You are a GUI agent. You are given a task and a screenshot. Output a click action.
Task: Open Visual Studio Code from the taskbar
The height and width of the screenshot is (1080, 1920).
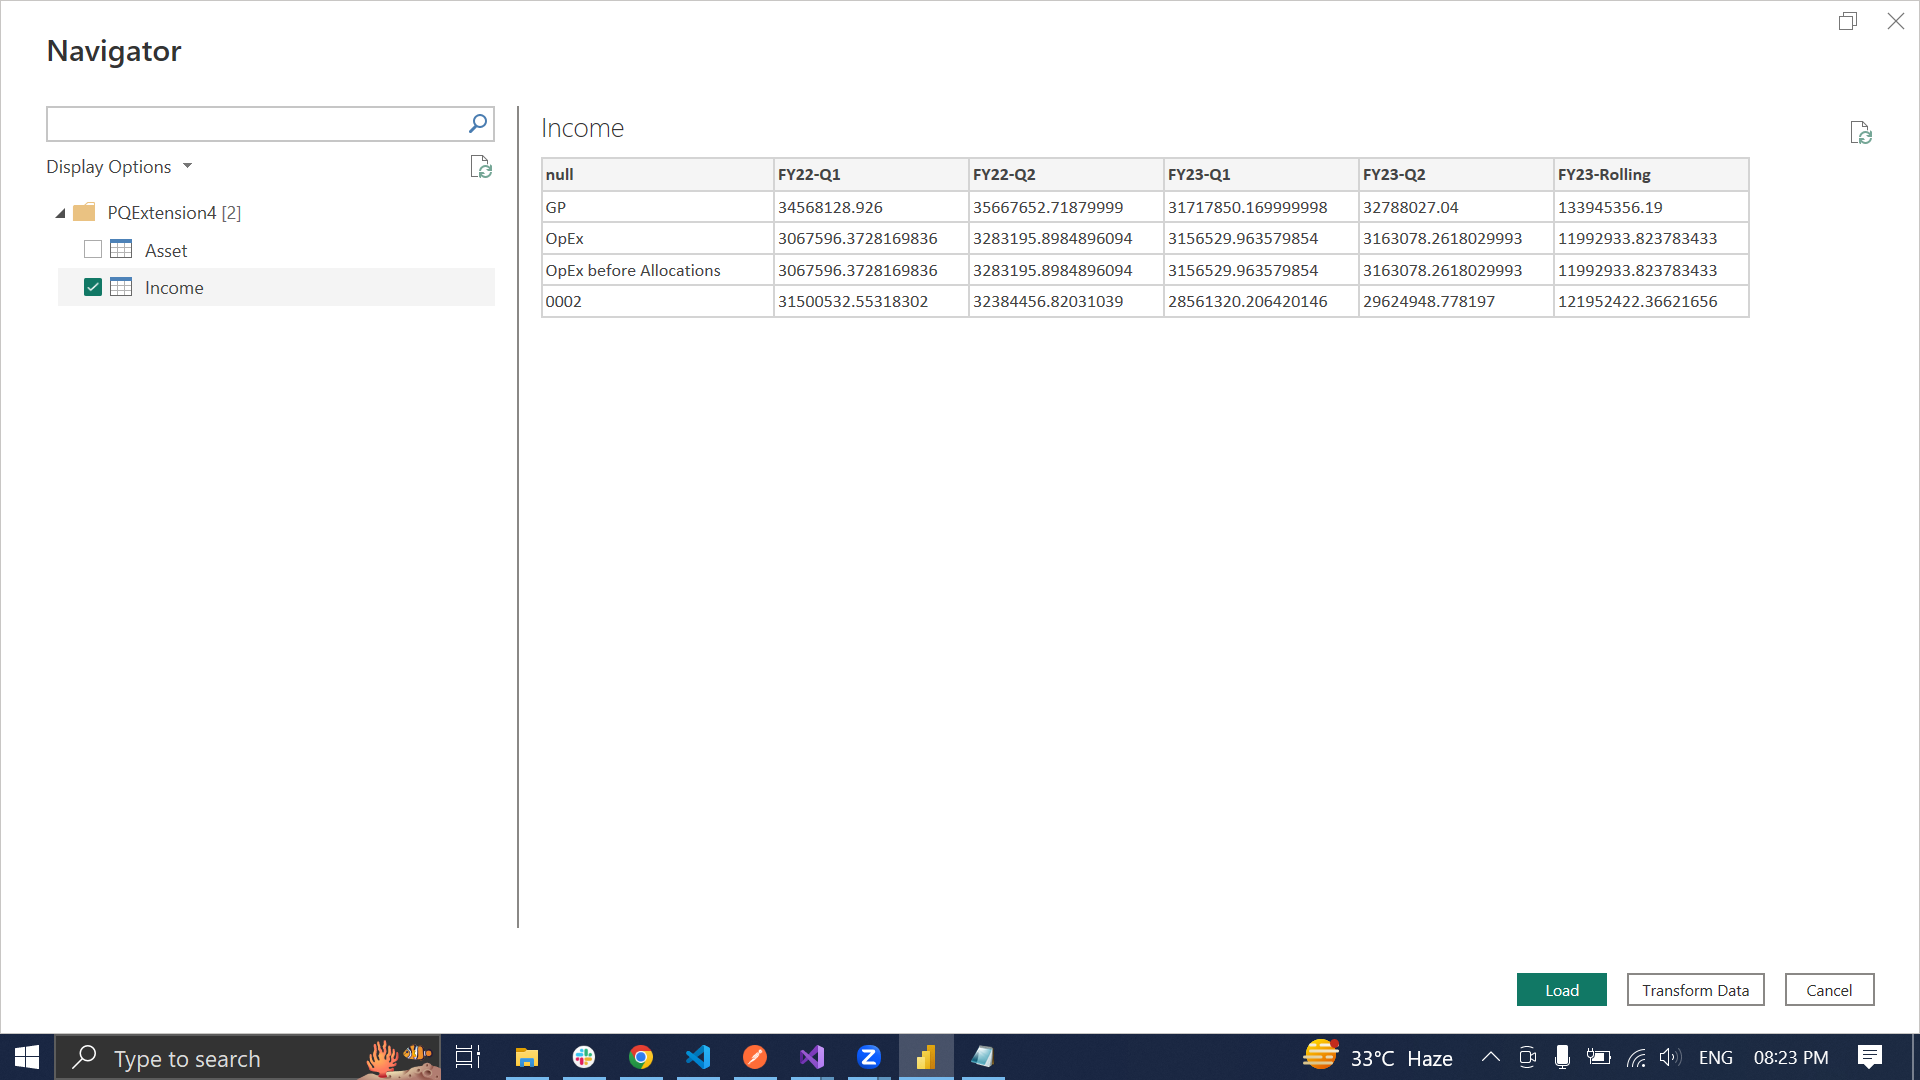[698, 1057]
